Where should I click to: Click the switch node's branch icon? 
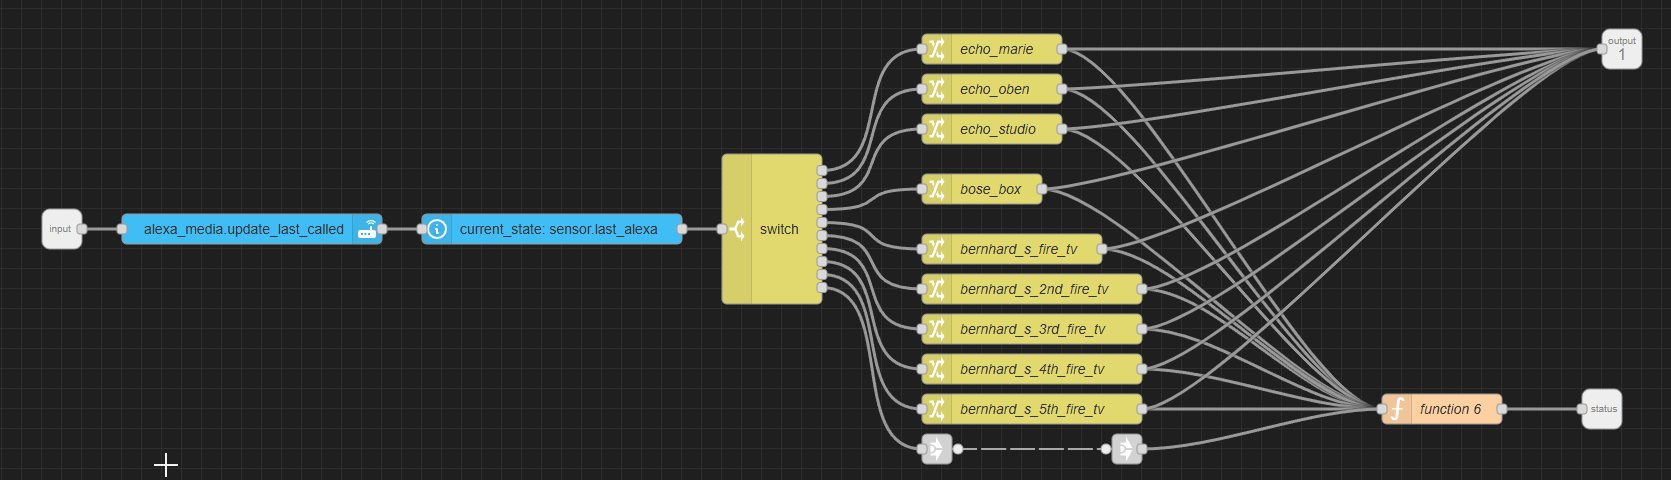click(x=737, y=229)
